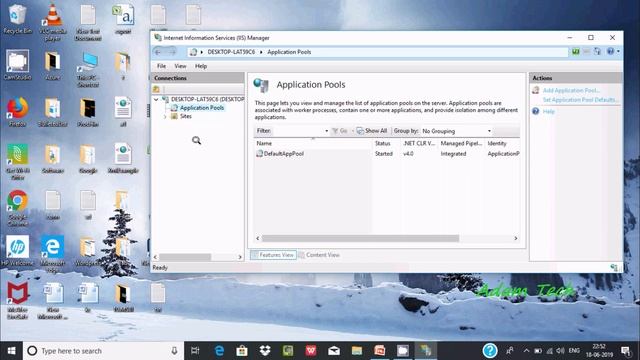Open the HP Welcome desktop icon

pyautogui.click(x=17, y=251)
